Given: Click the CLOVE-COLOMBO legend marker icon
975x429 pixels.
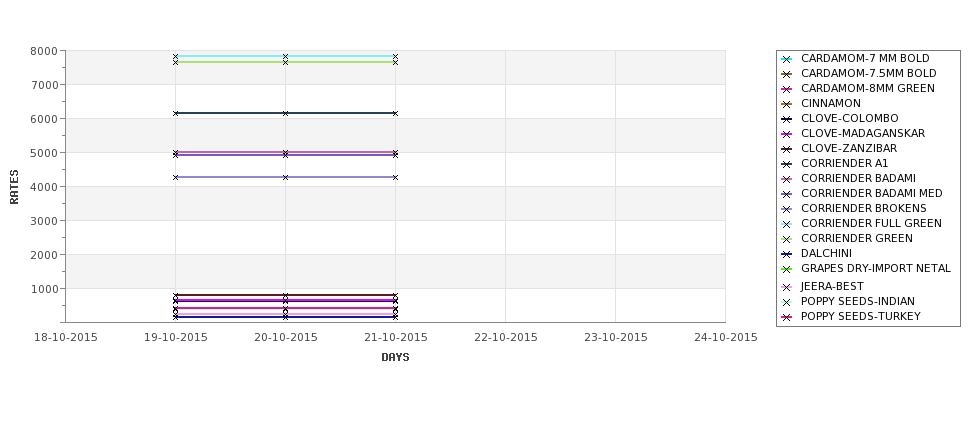Looking at the screenshot, I should (x=787, y=119).
